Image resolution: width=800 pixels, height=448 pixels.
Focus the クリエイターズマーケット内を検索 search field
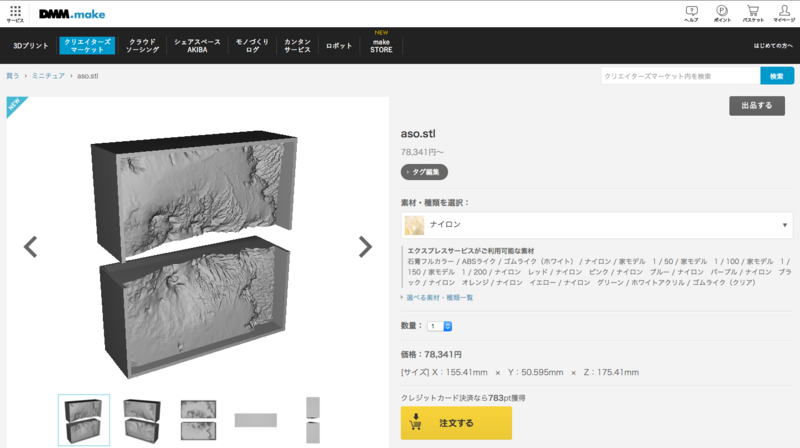681,76
